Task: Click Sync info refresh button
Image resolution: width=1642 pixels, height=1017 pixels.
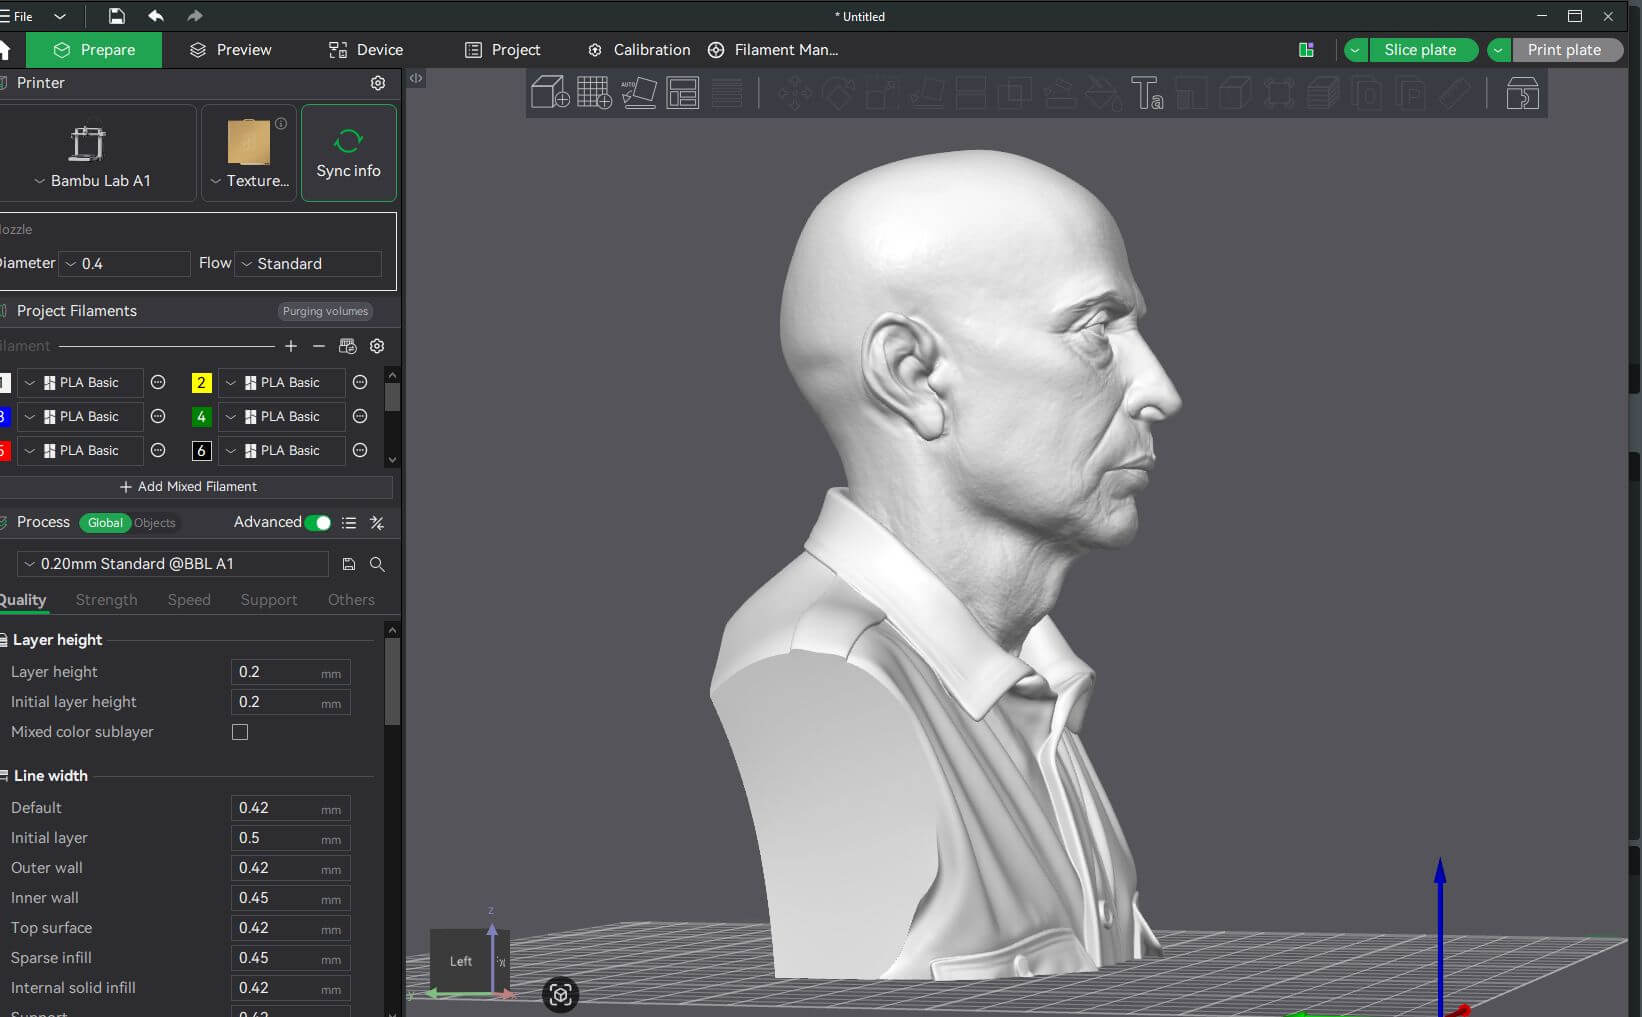Action: click(x=348, y=153)
